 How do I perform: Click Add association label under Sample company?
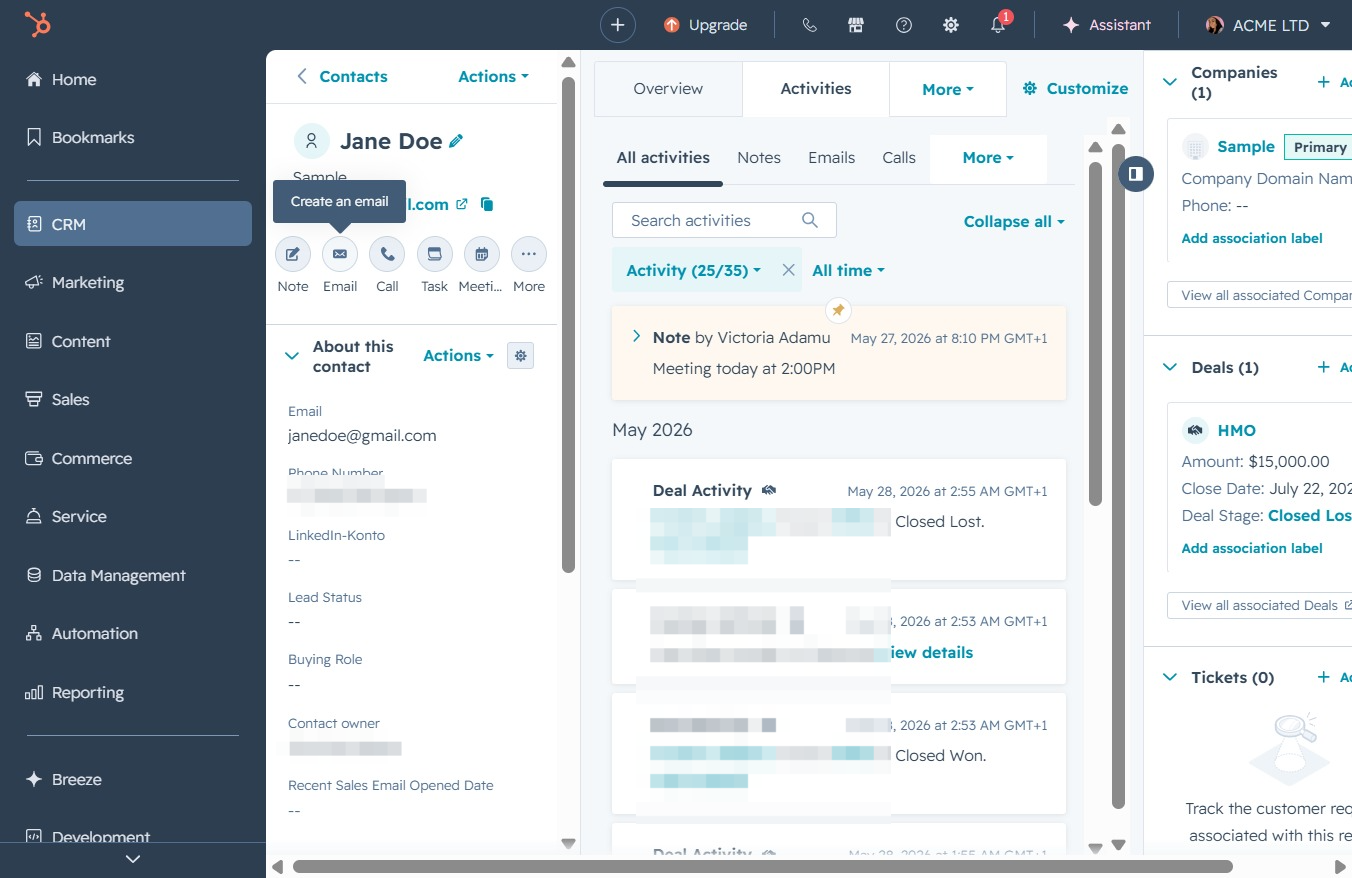click(1252, 238)
